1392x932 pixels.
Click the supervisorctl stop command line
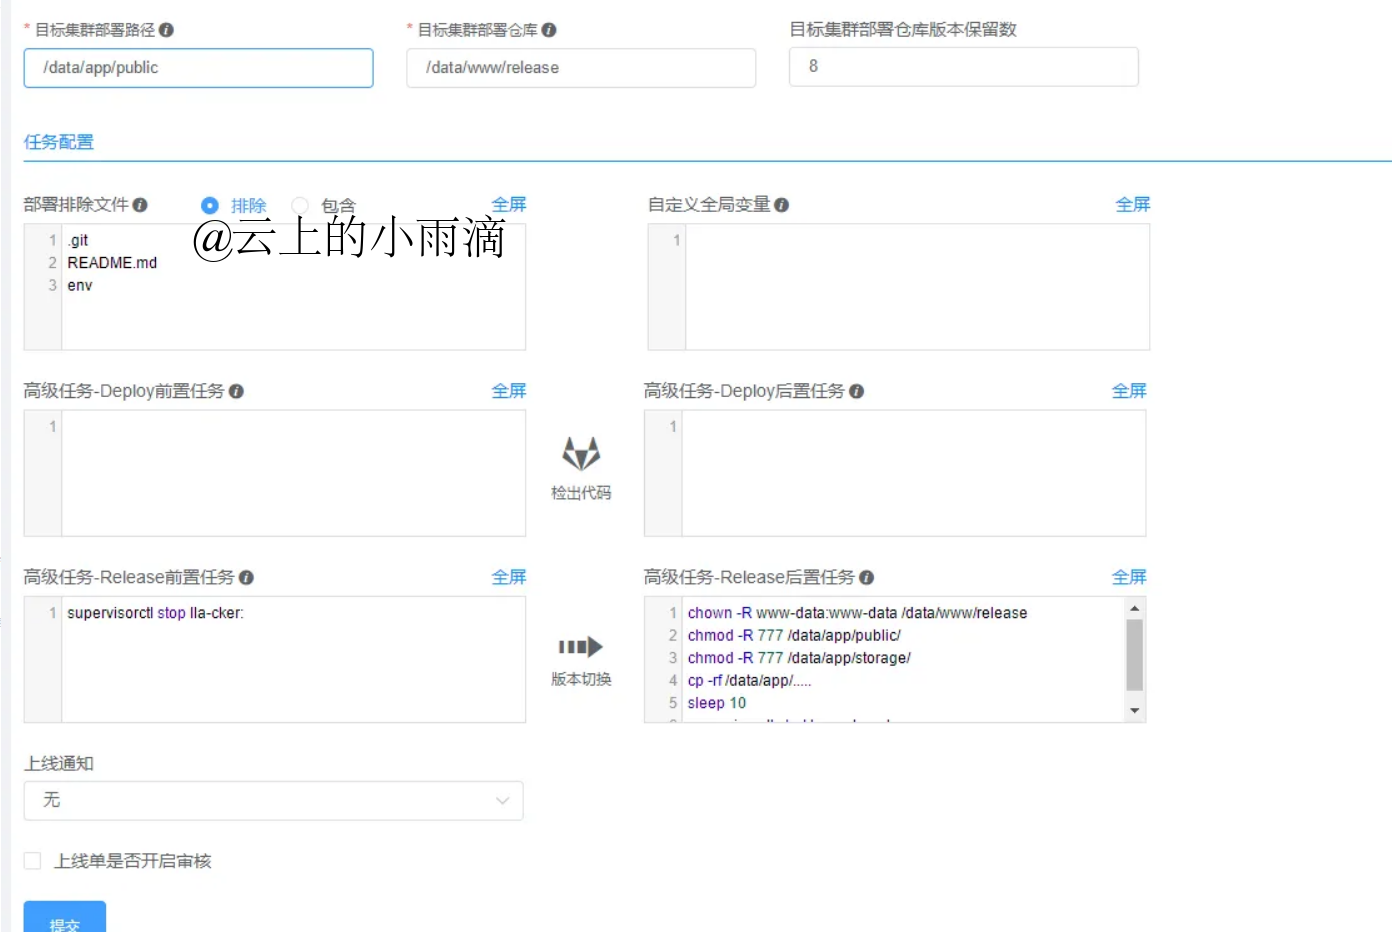point(155,613)
